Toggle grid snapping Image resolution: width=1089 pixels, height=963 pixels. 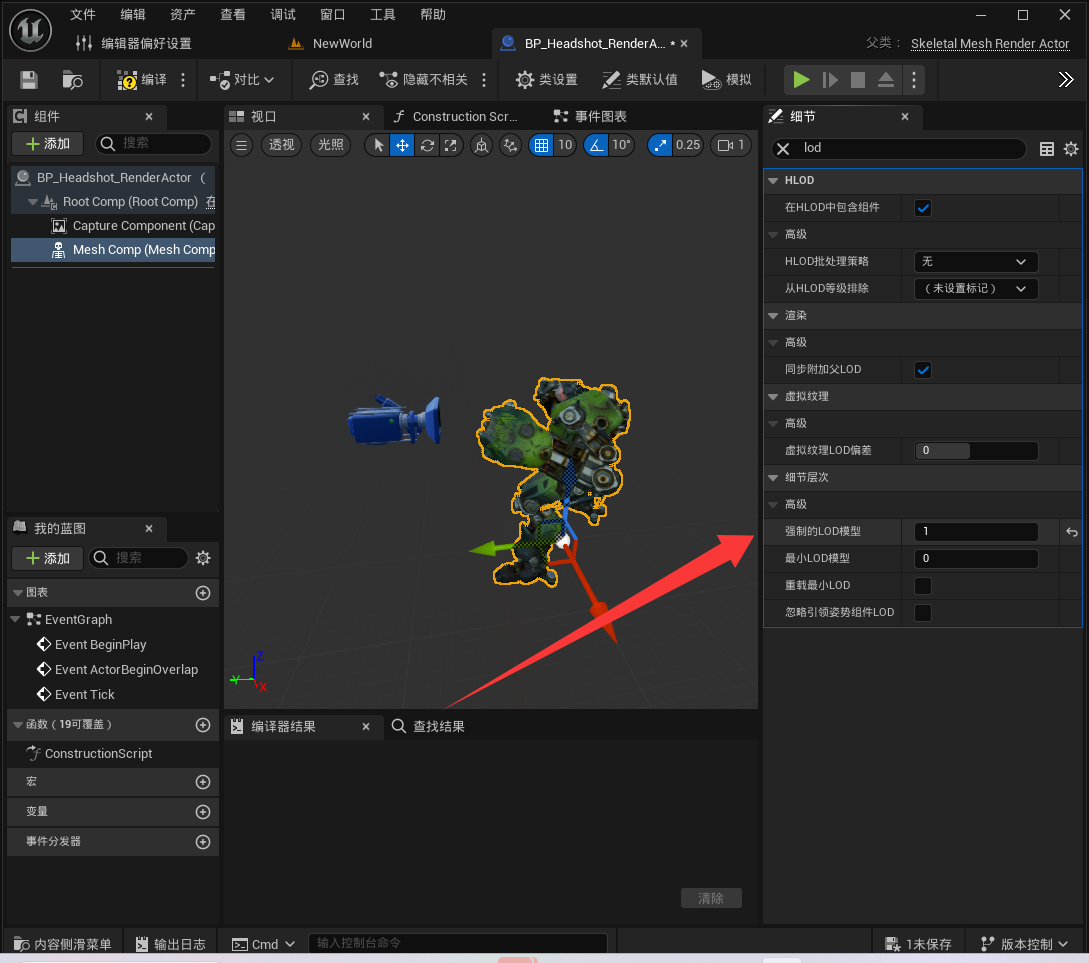541,145
